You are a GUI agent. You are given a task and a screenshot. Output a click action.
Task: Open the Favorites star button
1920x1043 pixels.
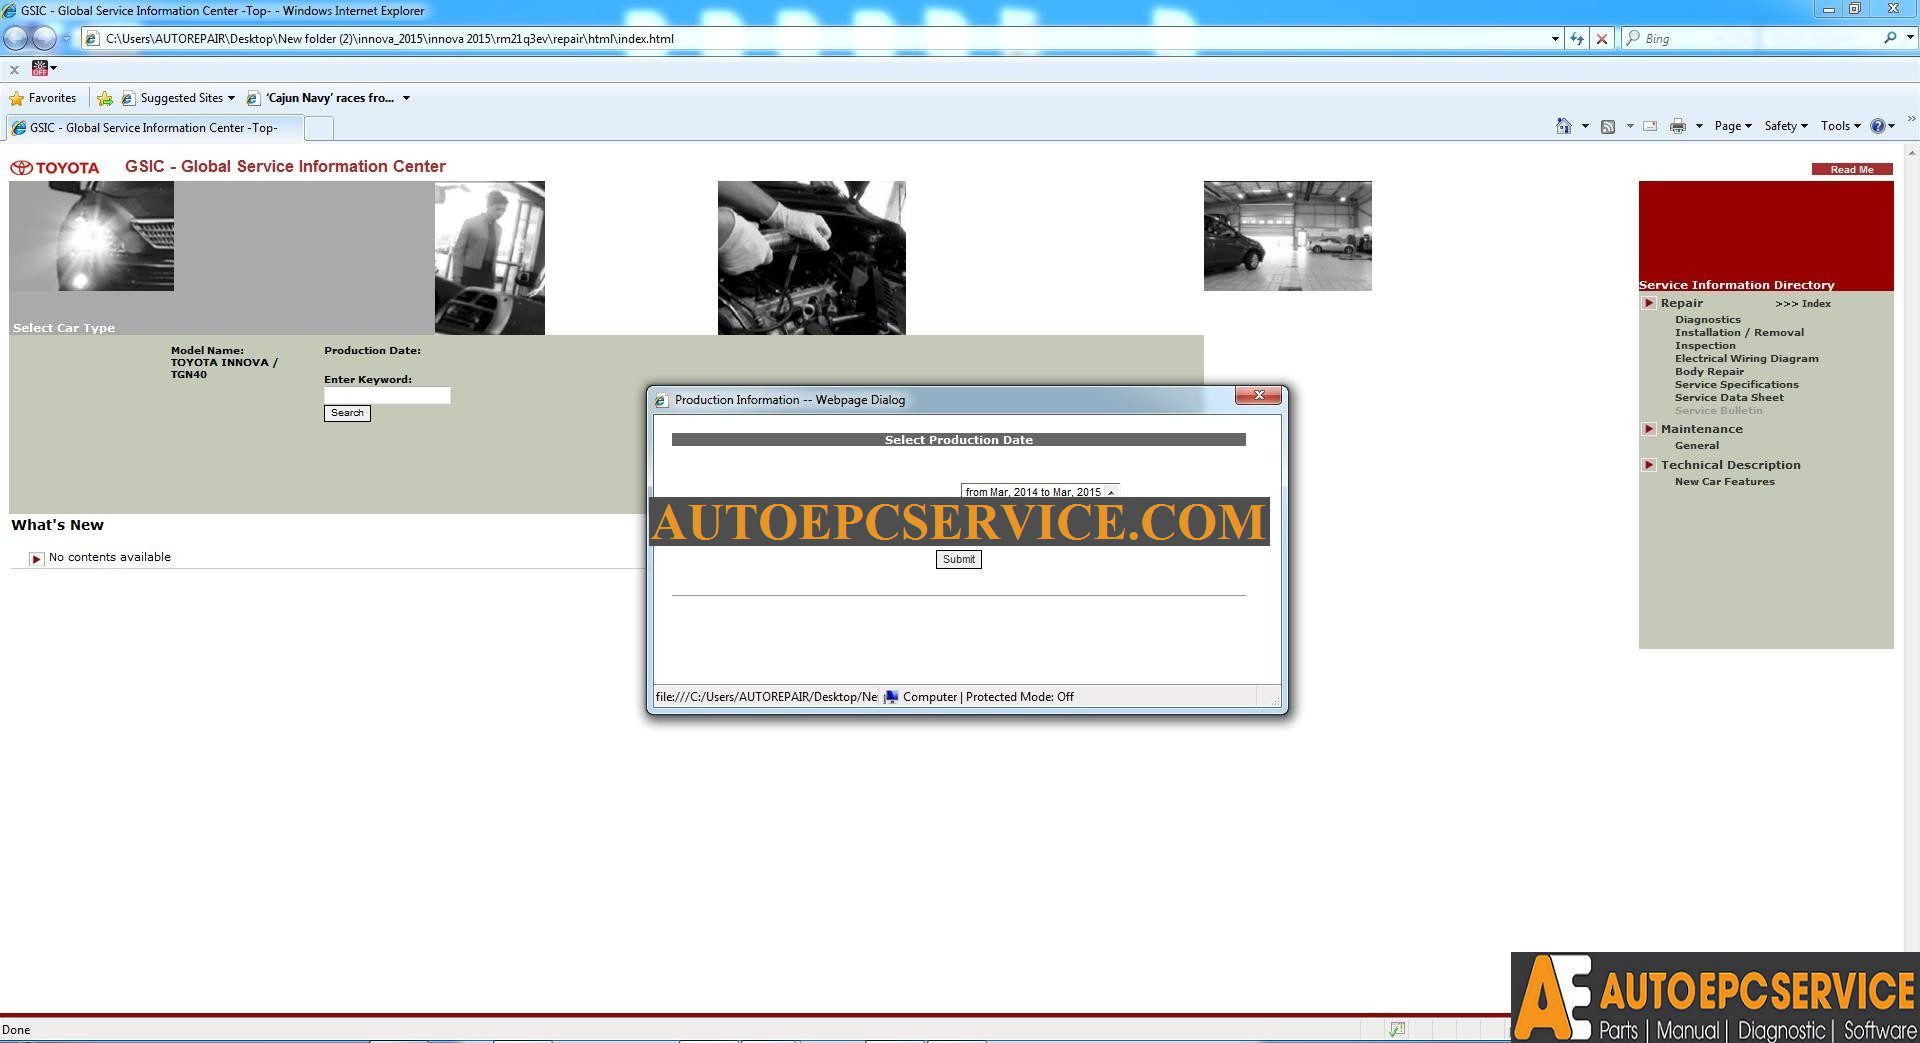pos(42,98)
